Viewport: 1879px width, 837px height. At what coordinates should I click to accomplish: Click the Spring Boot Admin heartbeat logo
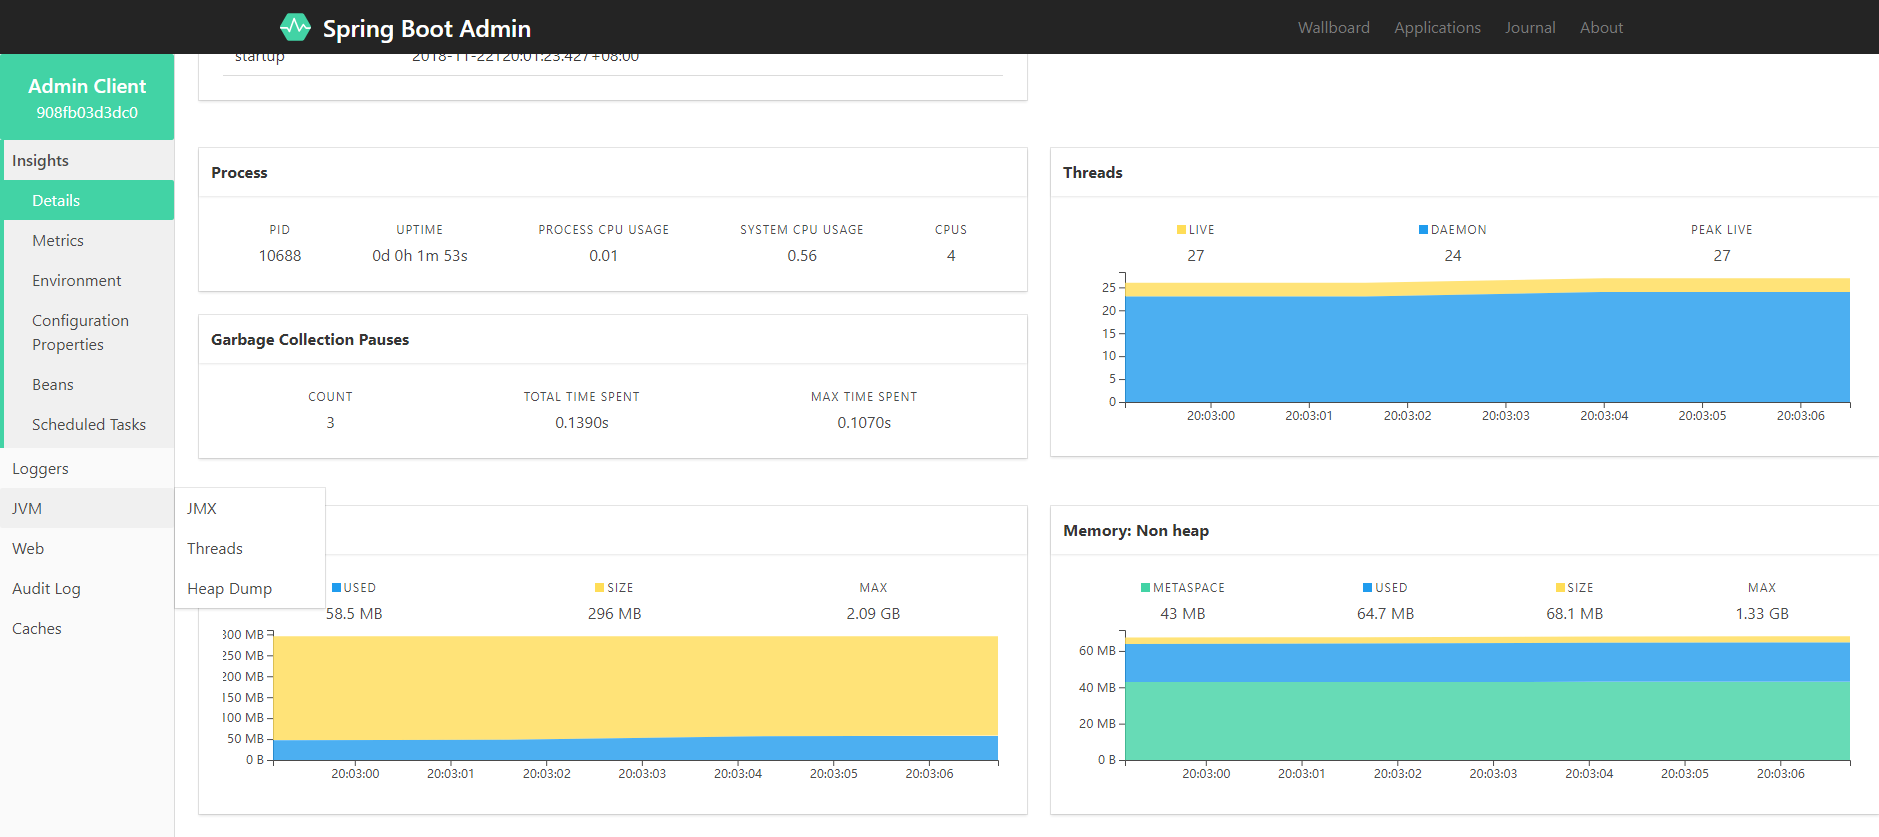295,27
